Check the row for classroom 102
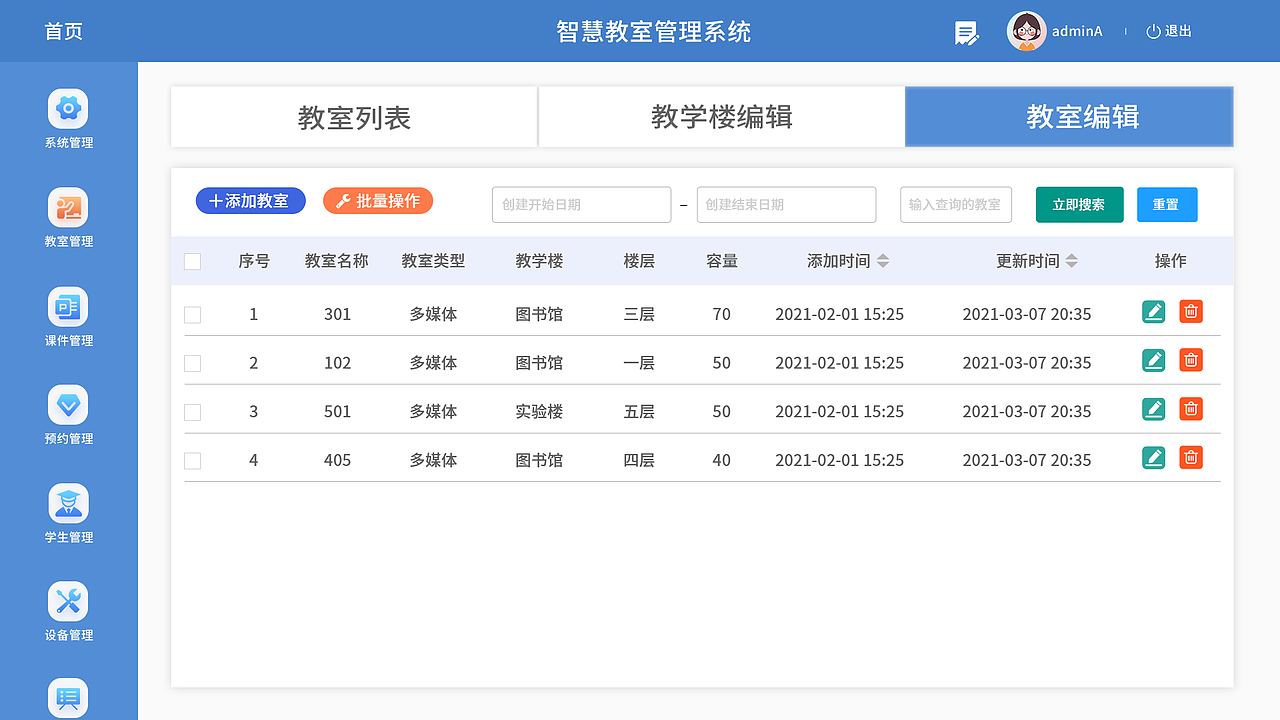The height and width of the screenshot is (720, 1280). point(193,364)
